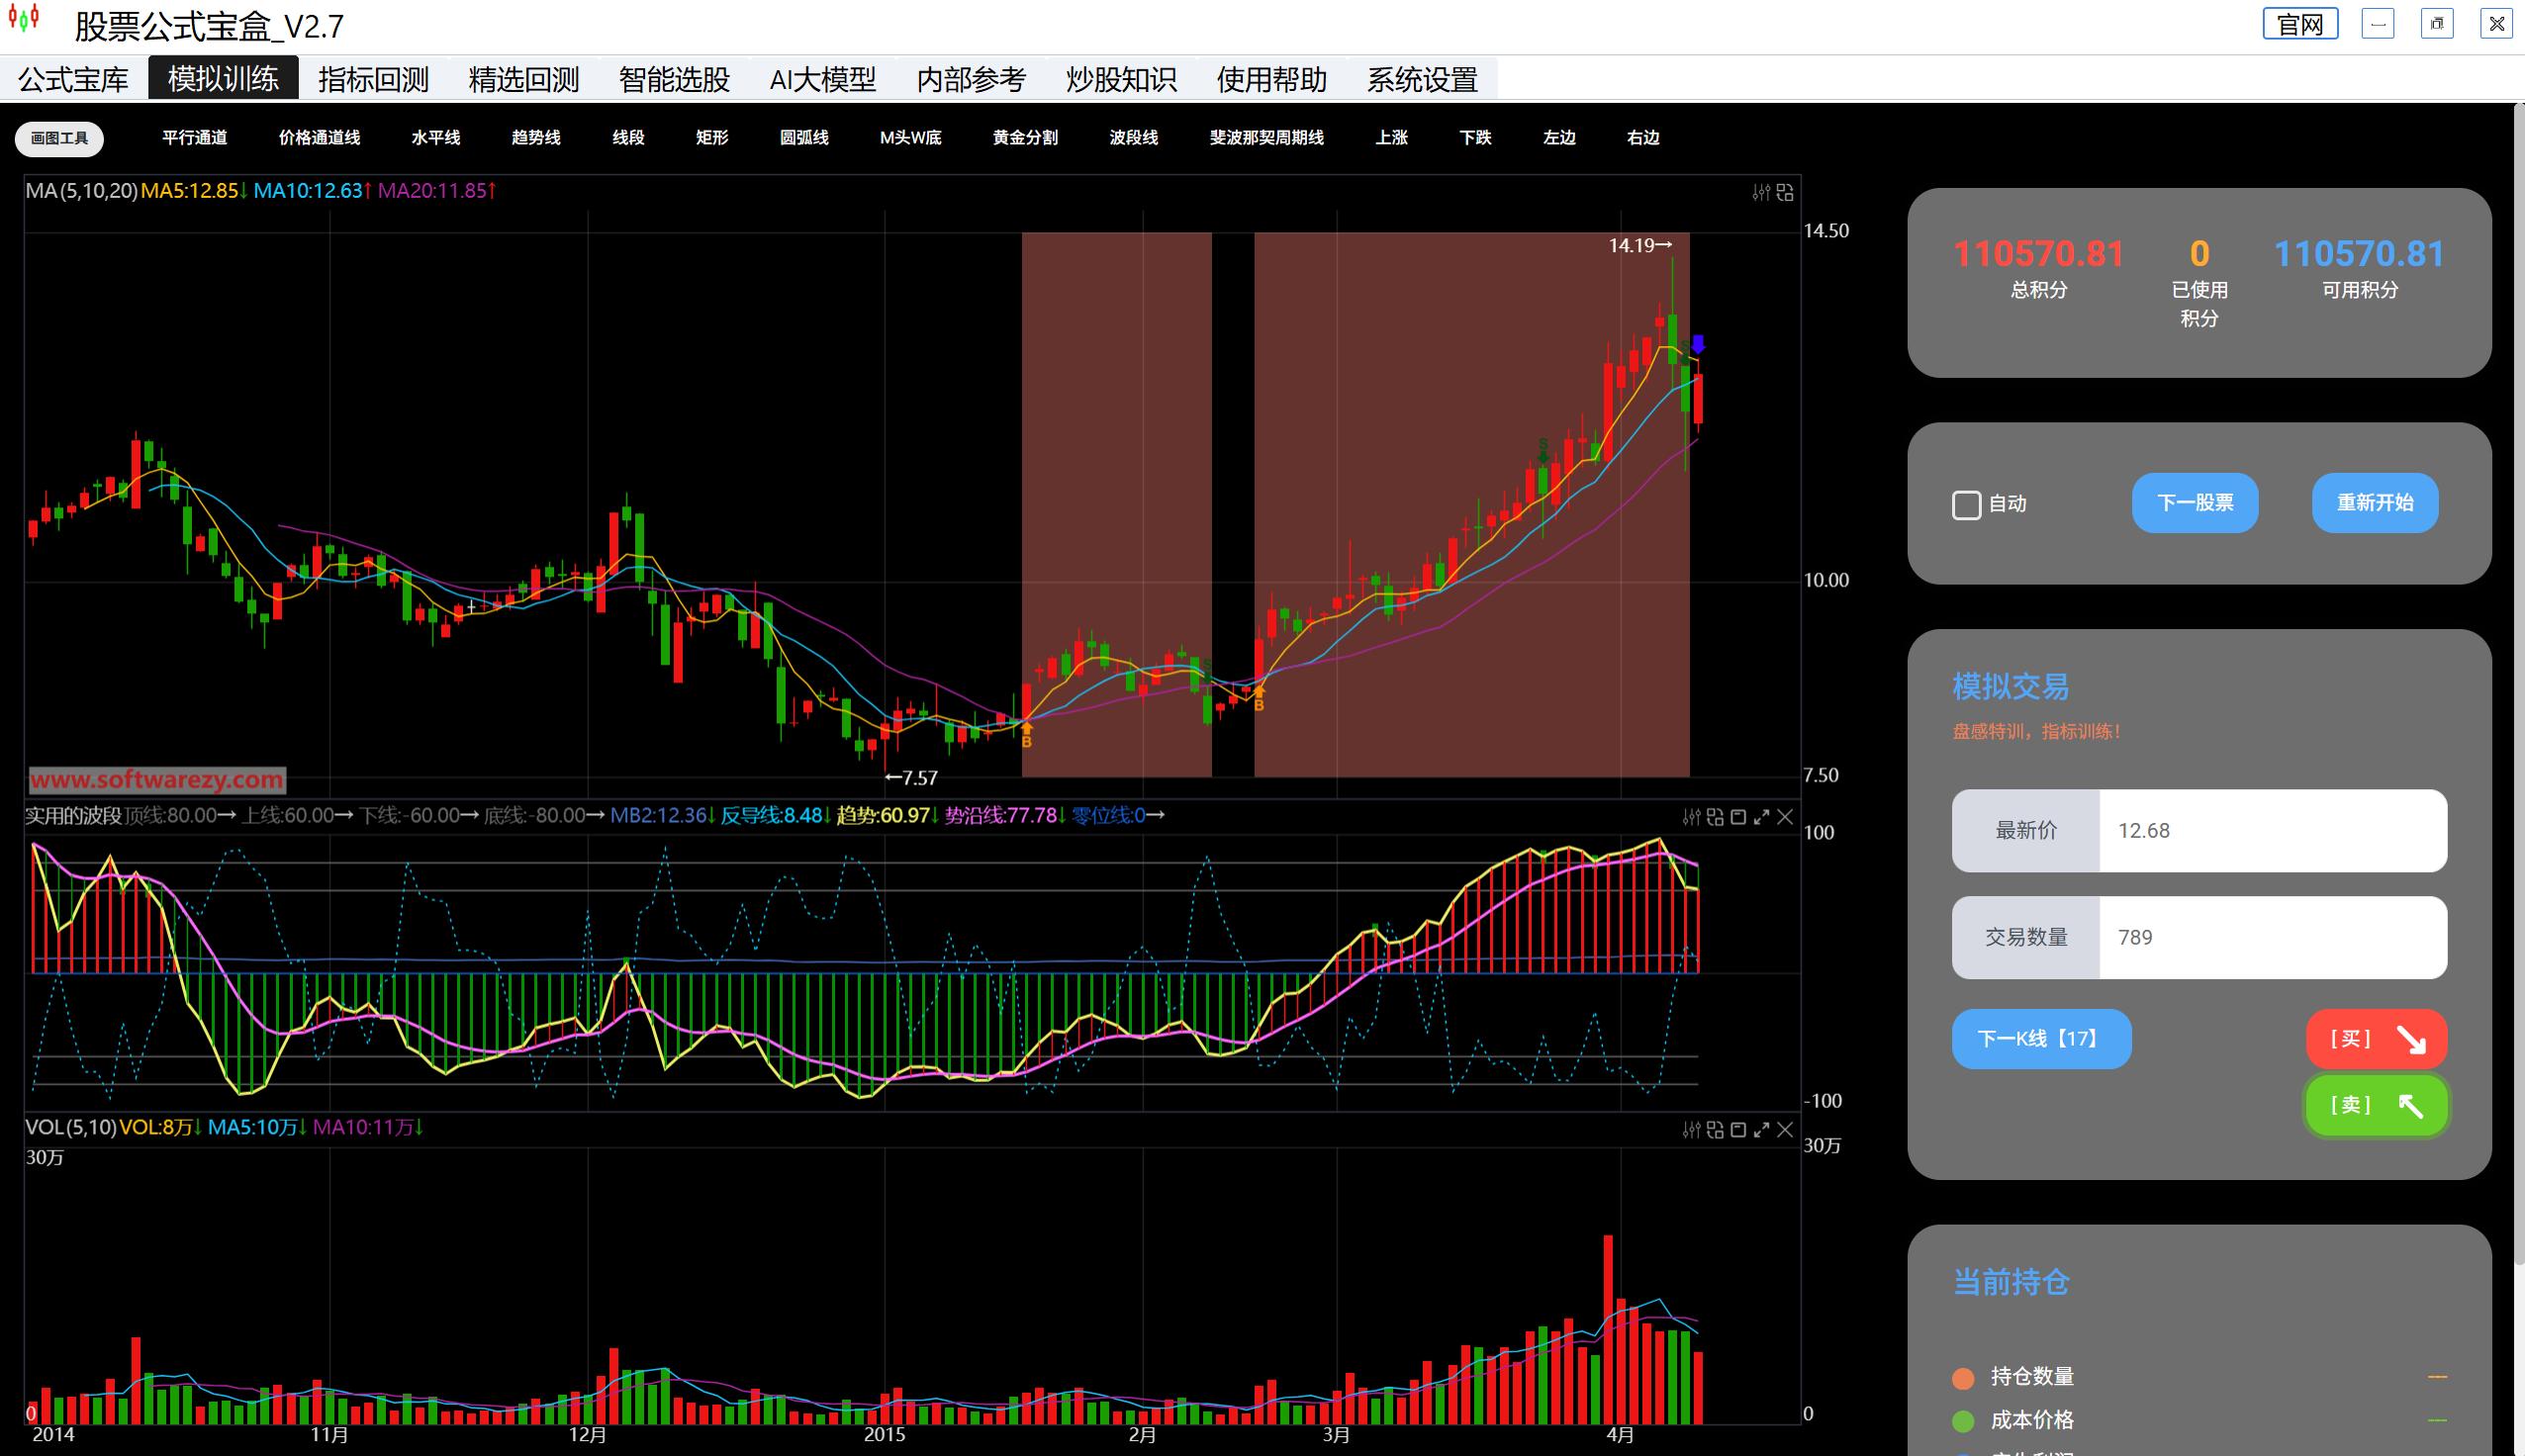The width and height of the screenshot is (2525, 1456).
Task: Open 实用的波段 panel settings sliders icon
Action: 1692,817
